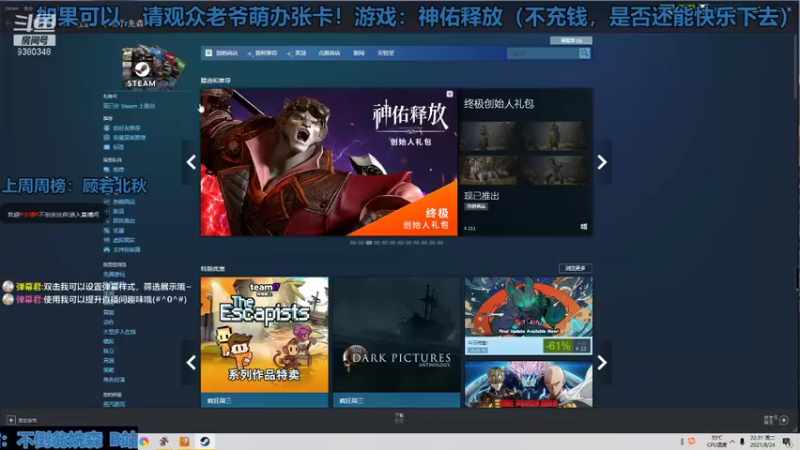Select top-left screenshot in featured panel

tap(488, 136)
